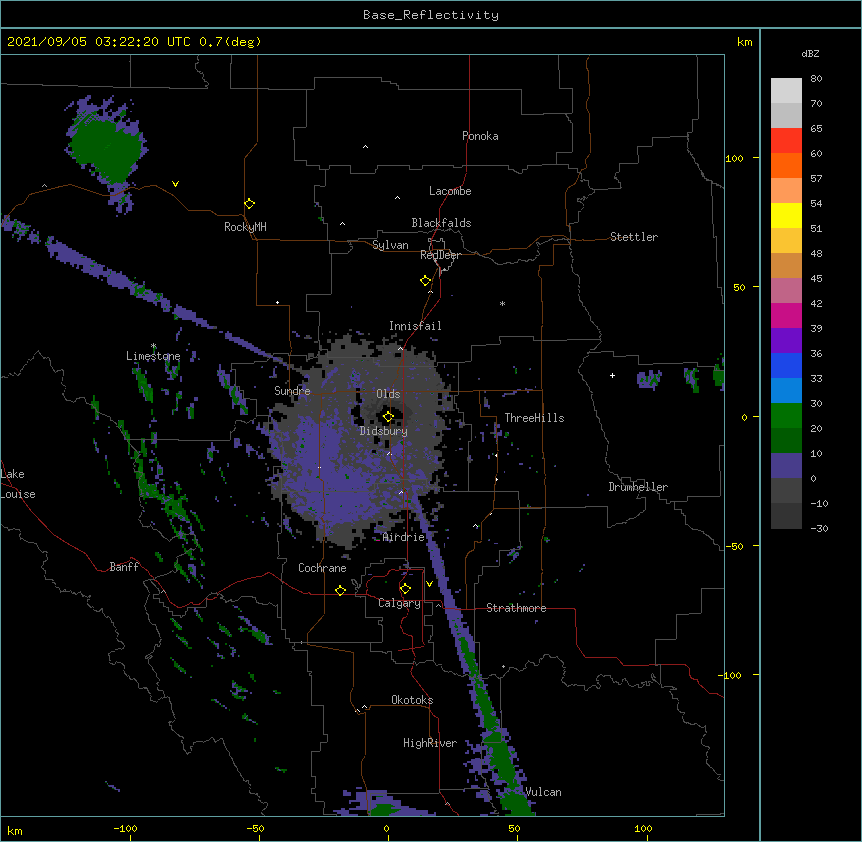Pick the red 65-60 dBZ legend swatch
862x842 pixels.
point(786,140)
